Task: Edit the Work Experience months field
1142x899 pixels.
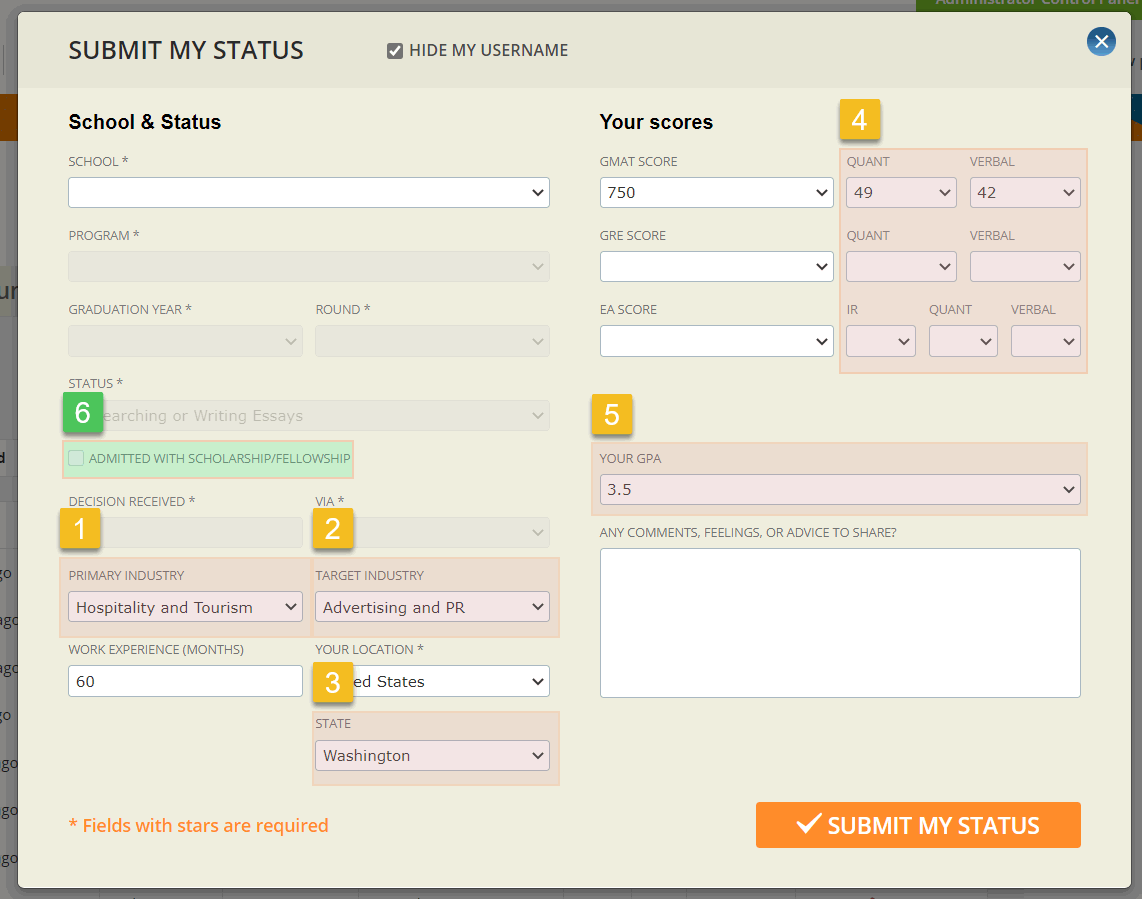Action: pos(184,681)
